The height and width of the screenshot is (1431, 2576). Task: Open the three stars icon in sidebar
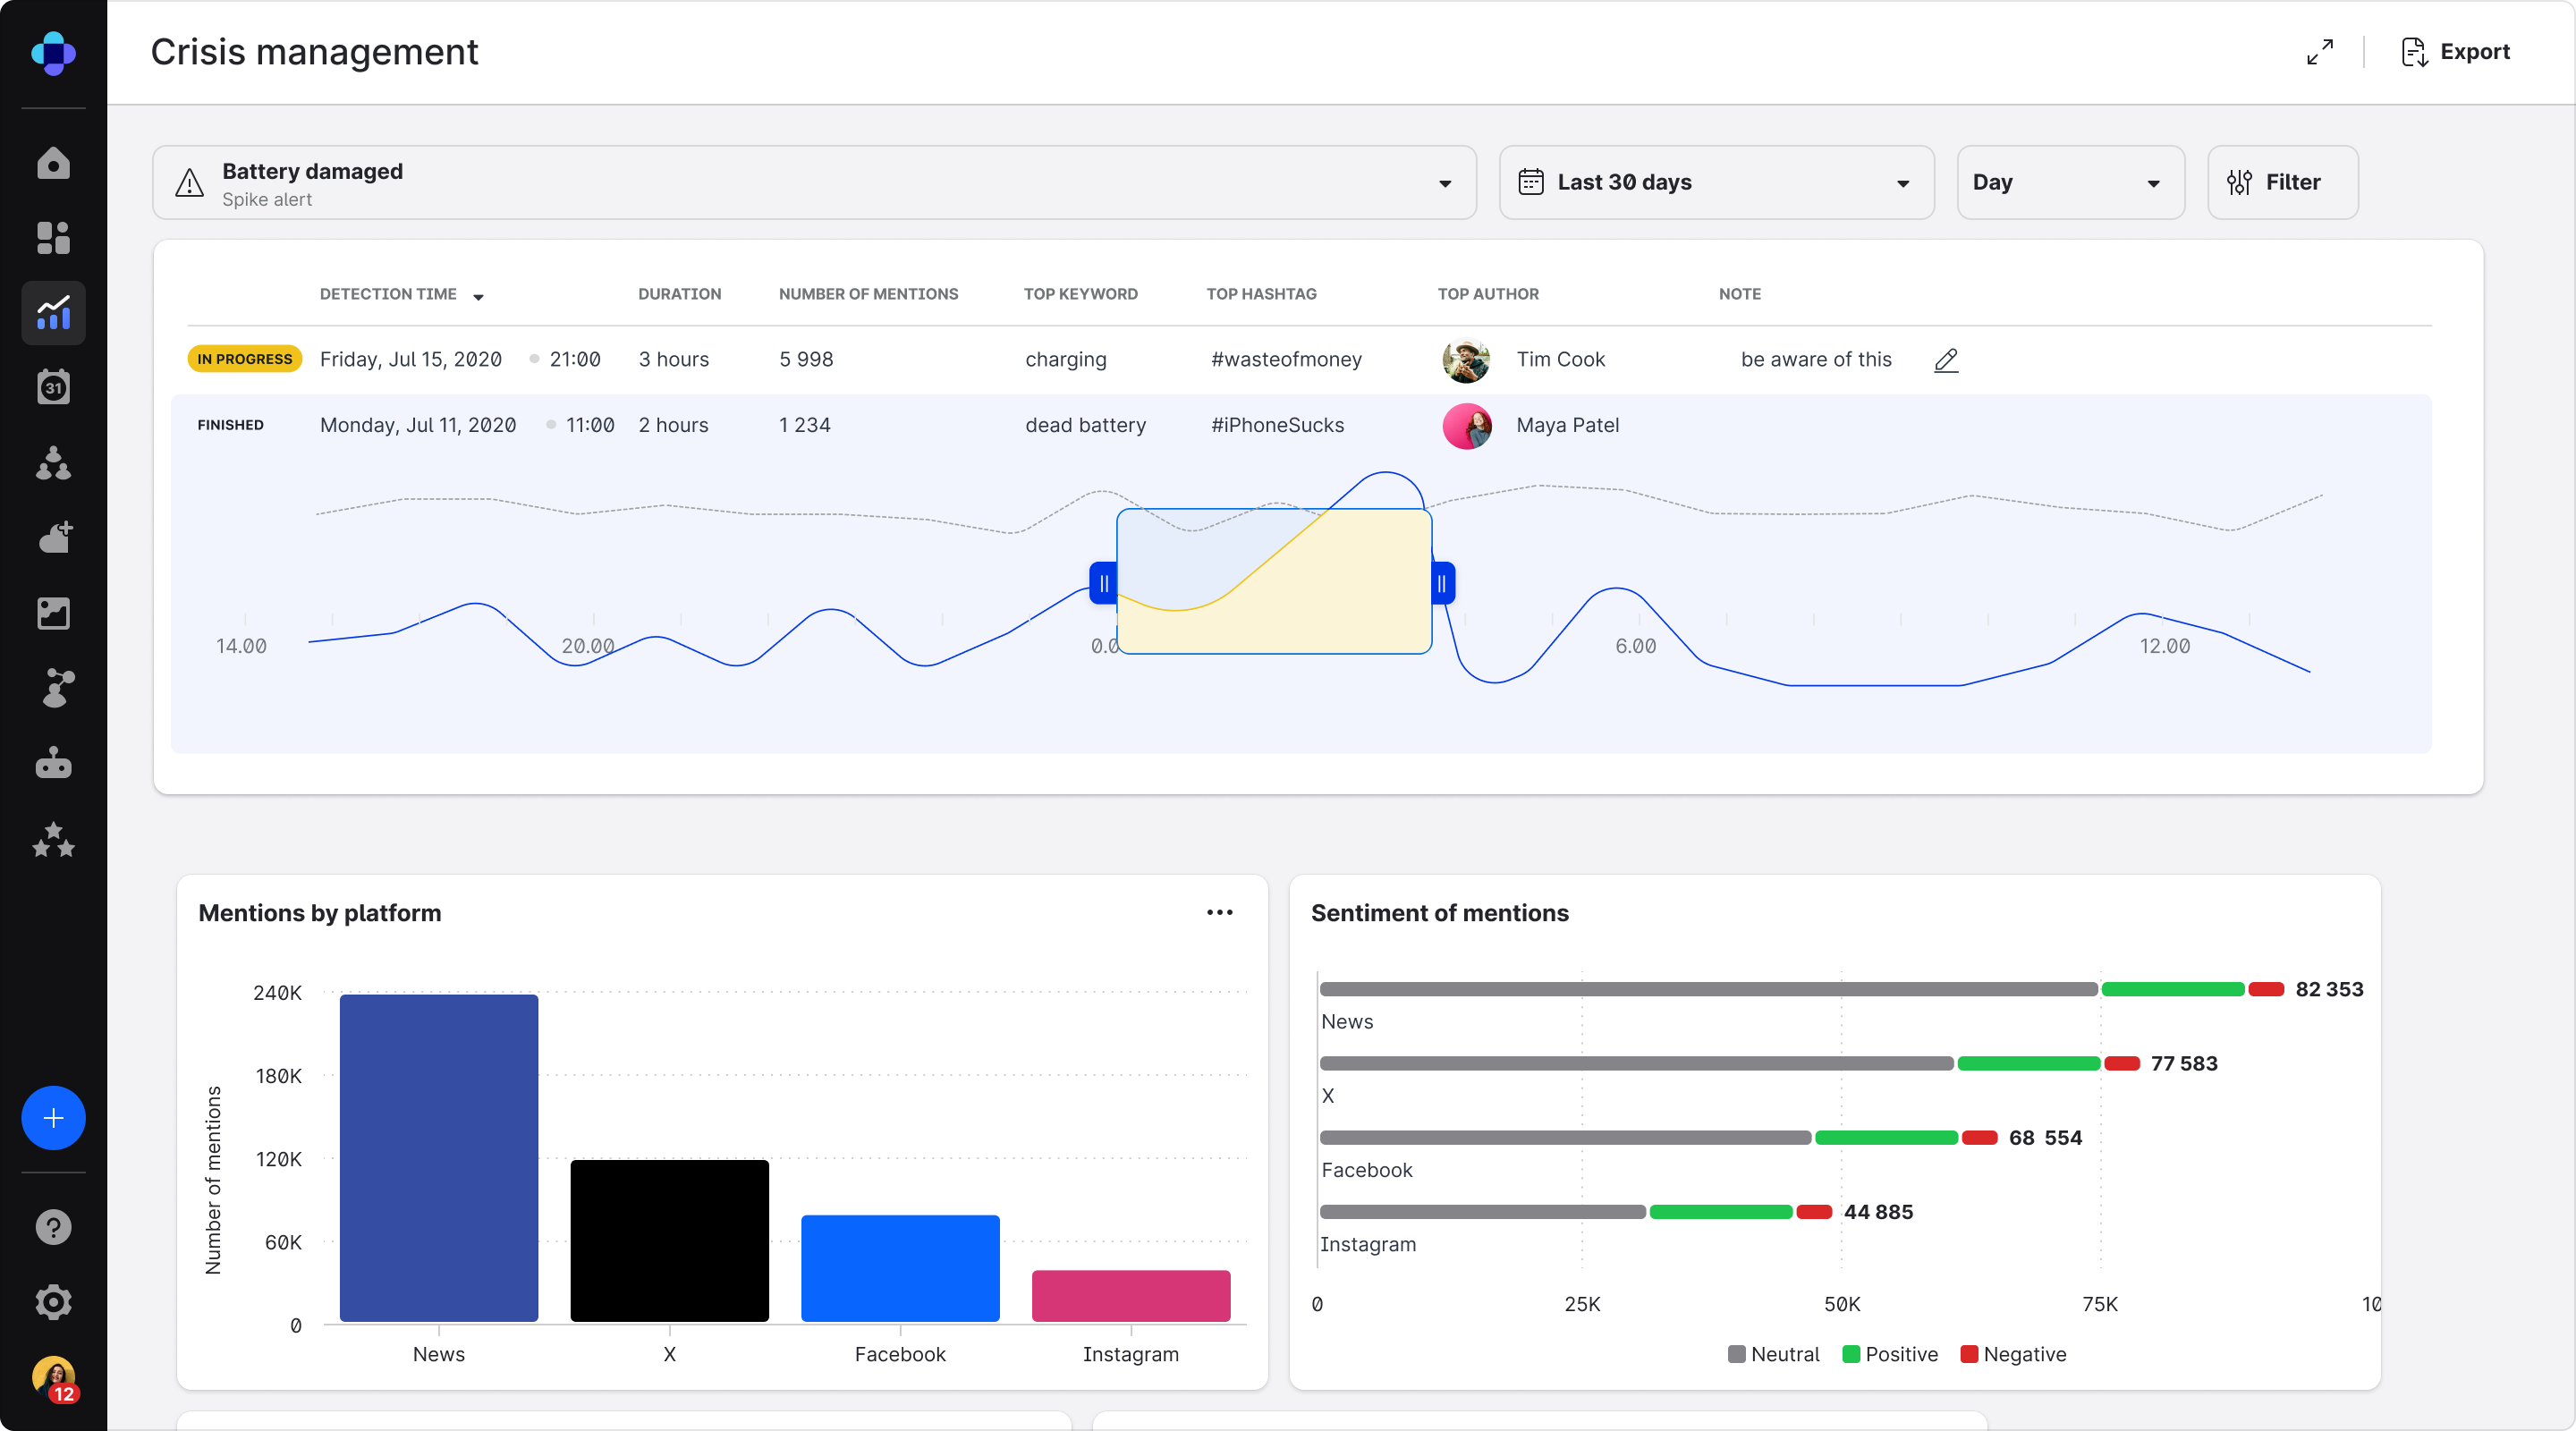point(53,838)
